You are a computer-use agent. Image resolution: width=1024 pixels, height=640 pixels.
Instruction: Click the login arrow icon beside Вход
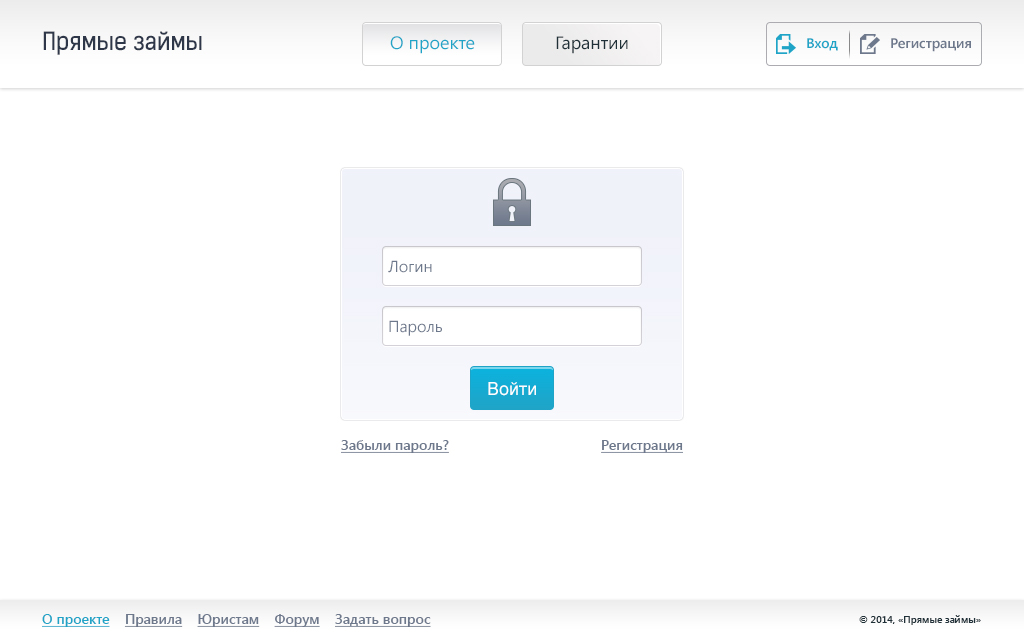pyautogui.click(x=785, y=44)
